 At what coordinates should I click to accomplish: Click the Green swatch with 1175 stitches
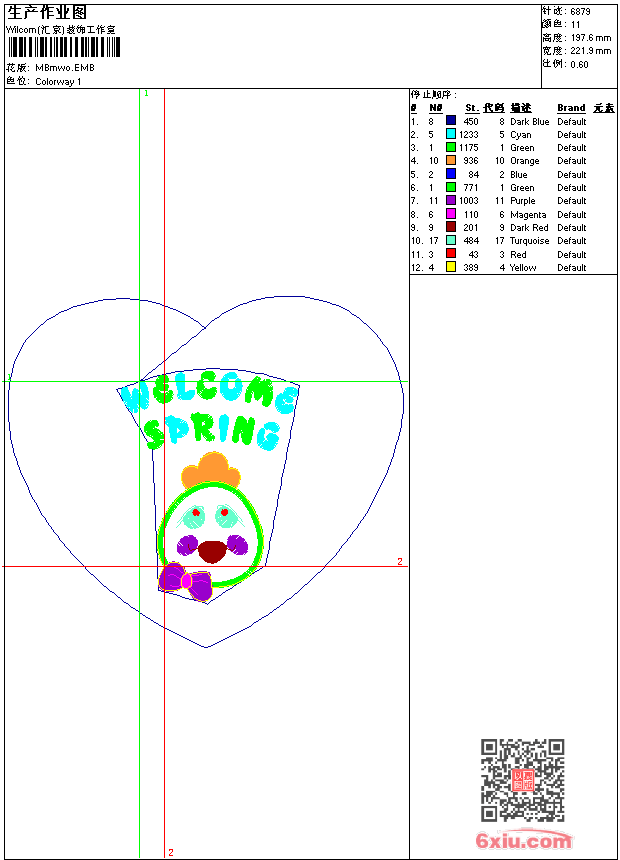[451, 148]
